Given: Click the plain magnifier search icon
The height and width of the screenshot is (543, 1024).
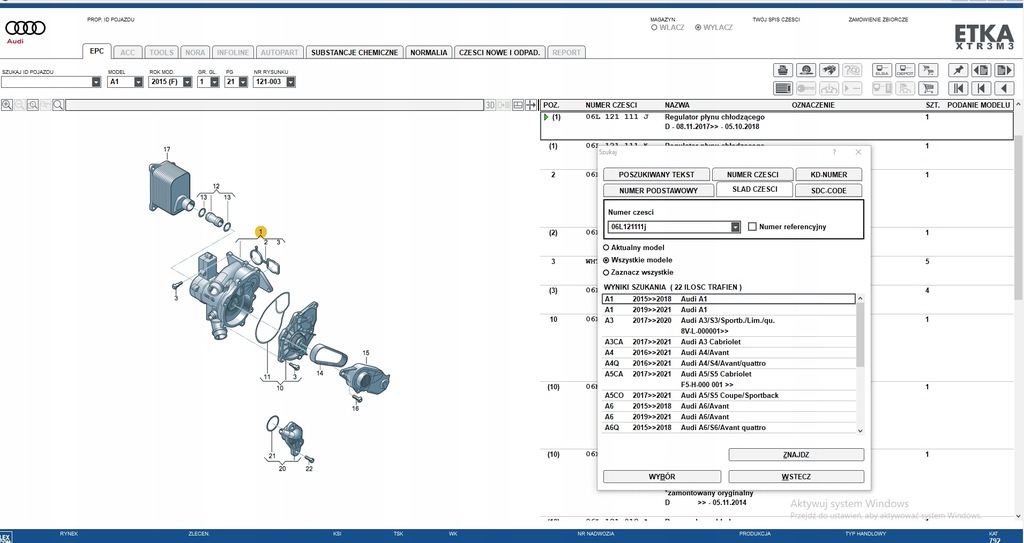Looking at the screenshot, I should 58,105.
